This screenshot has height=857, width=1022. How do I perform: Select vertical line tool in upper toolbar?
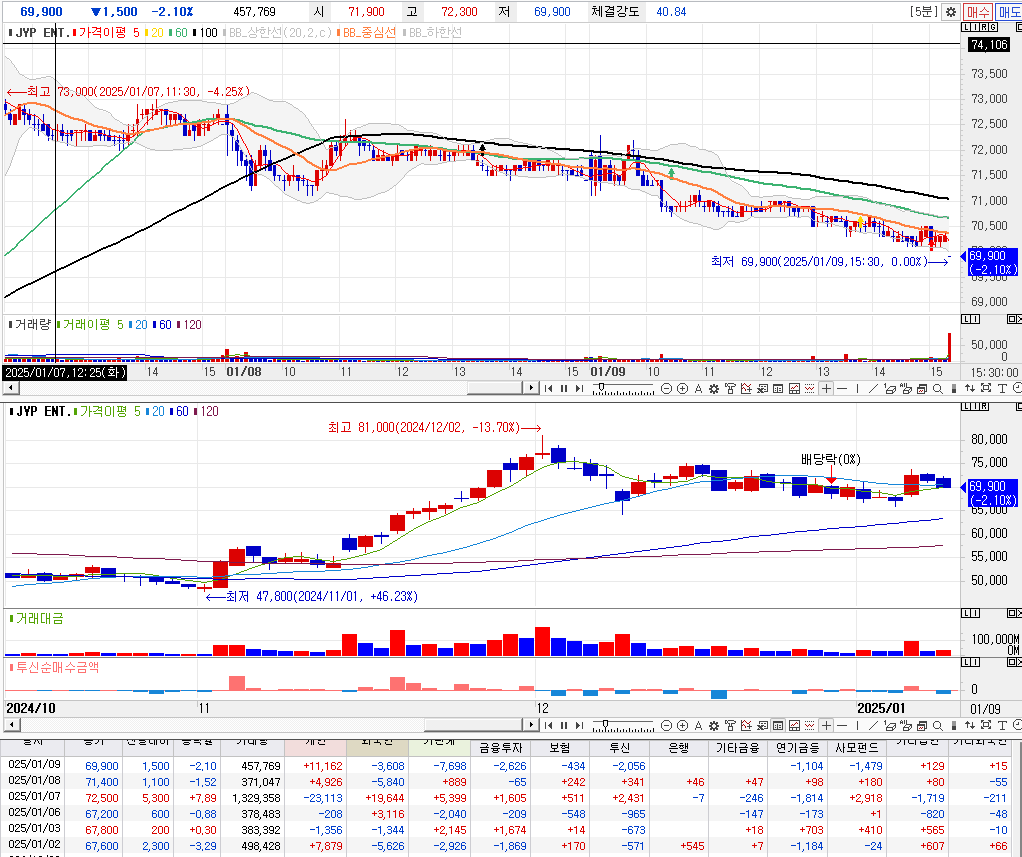click(x=858, y=388)
